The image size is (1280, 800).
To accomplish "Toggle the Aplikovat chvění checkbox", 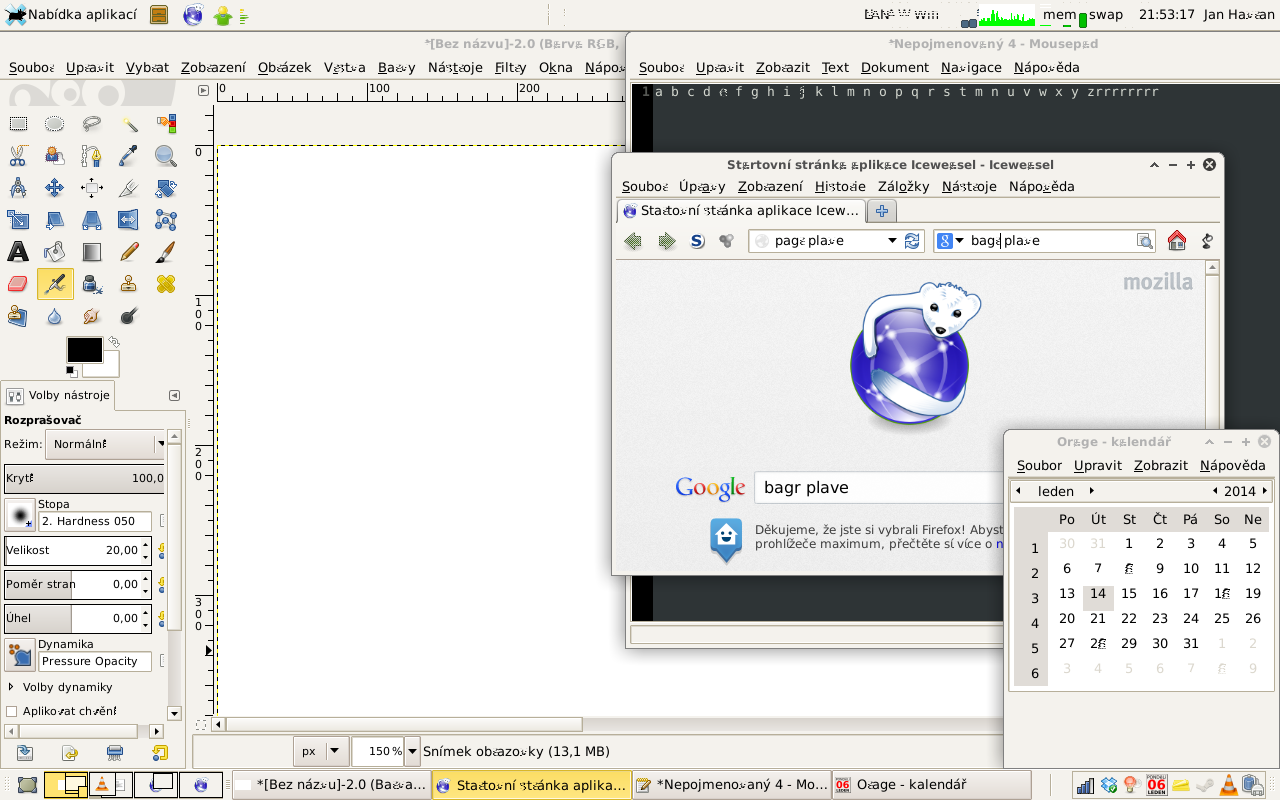I will 12,711.
